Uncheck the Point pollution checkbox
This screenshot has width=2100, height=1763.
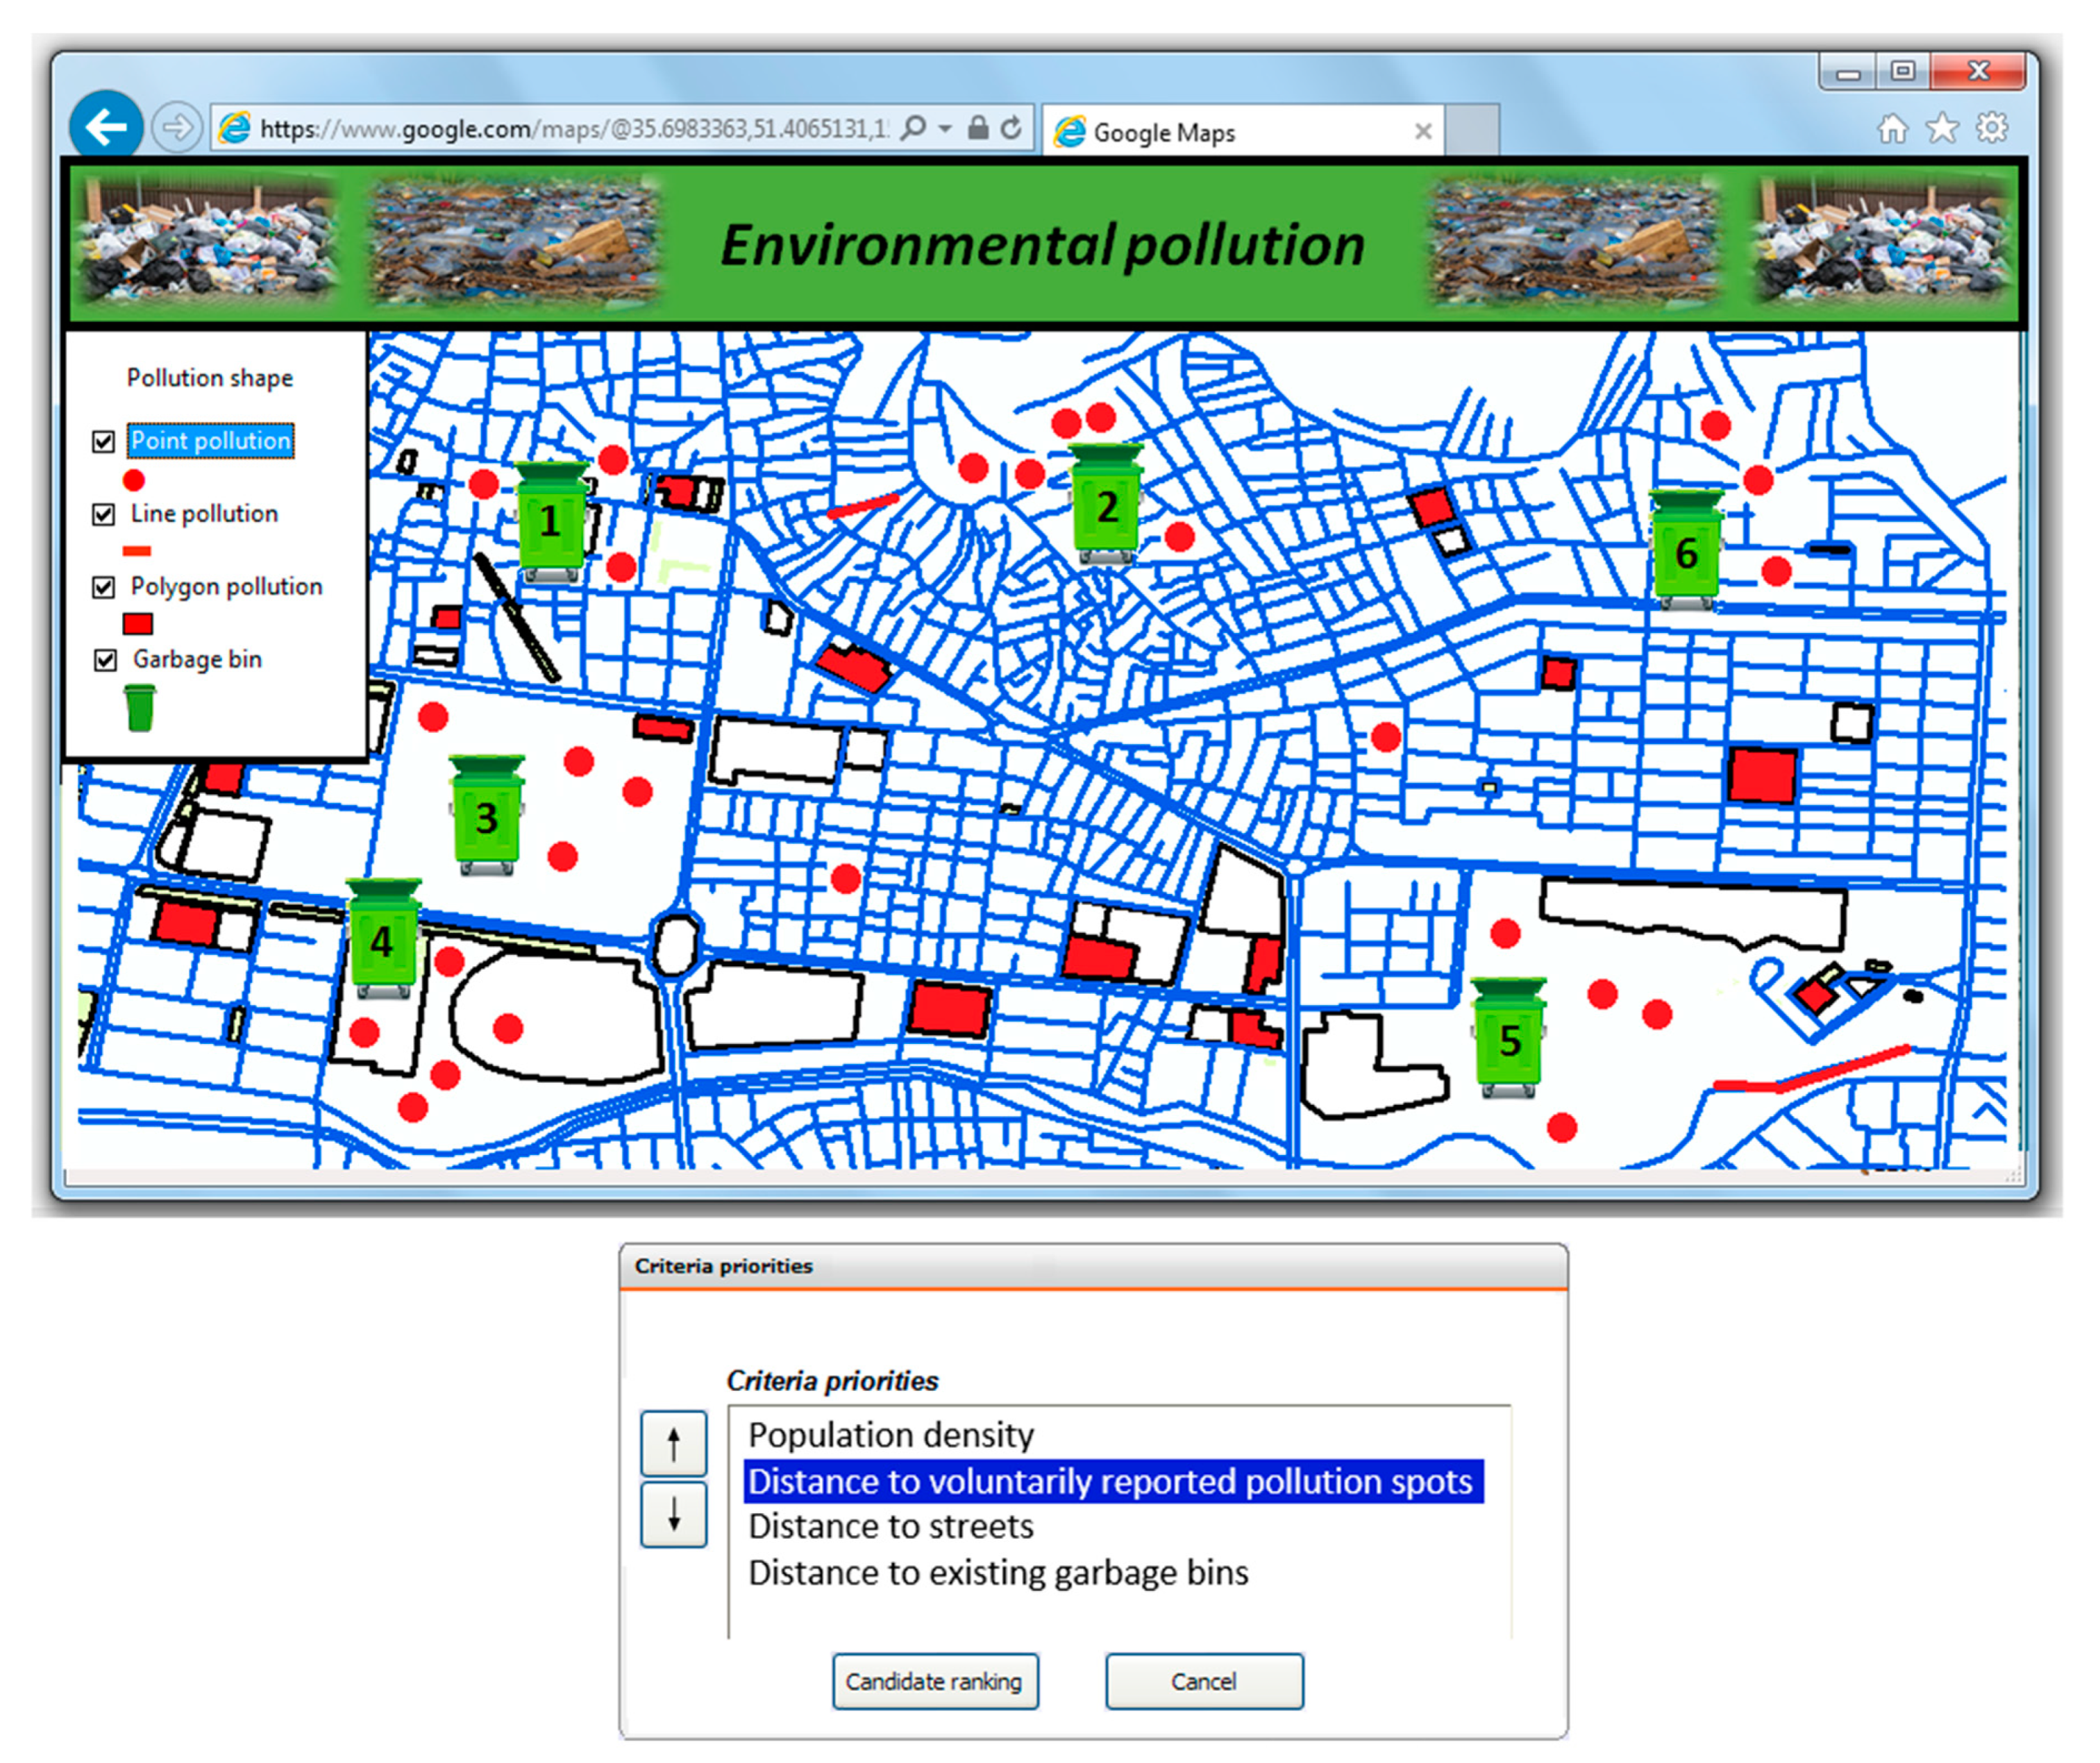tap(103, 441)
